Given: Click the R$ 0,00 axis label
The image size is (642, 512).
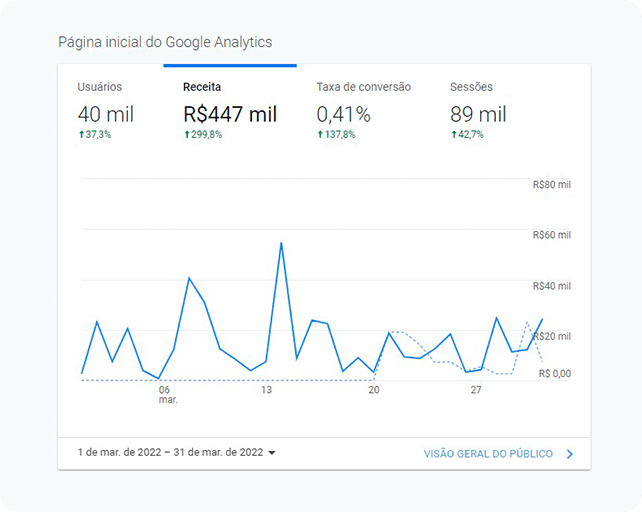Looking at the screenshot, I should pos(554,374).
